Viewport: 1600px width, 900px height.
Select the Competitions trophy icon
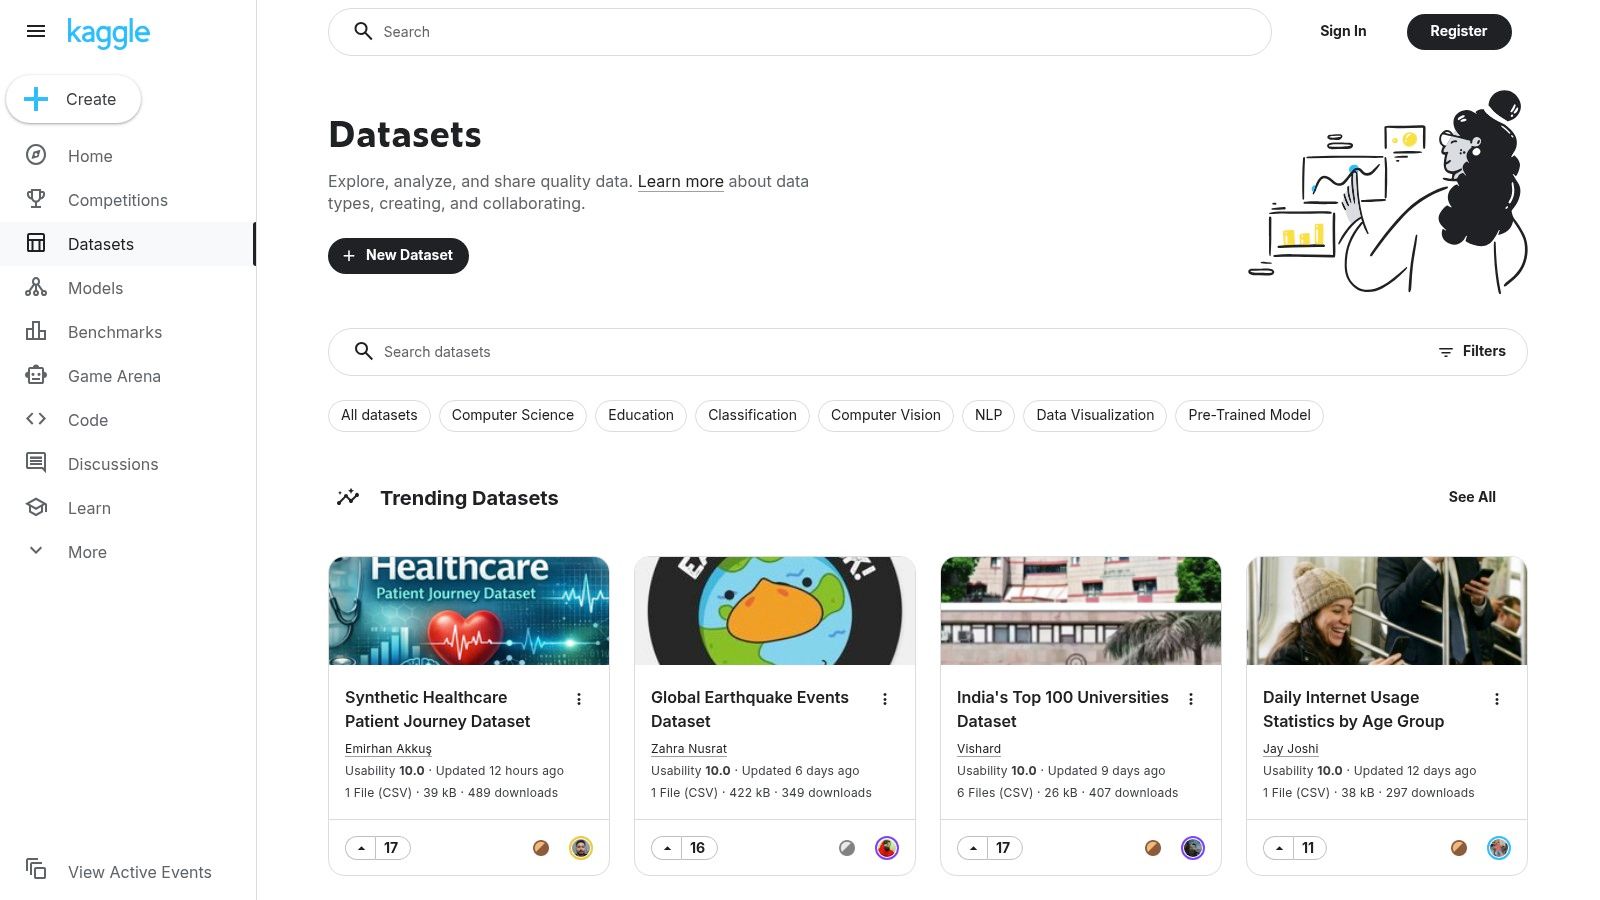pos(36,200)
